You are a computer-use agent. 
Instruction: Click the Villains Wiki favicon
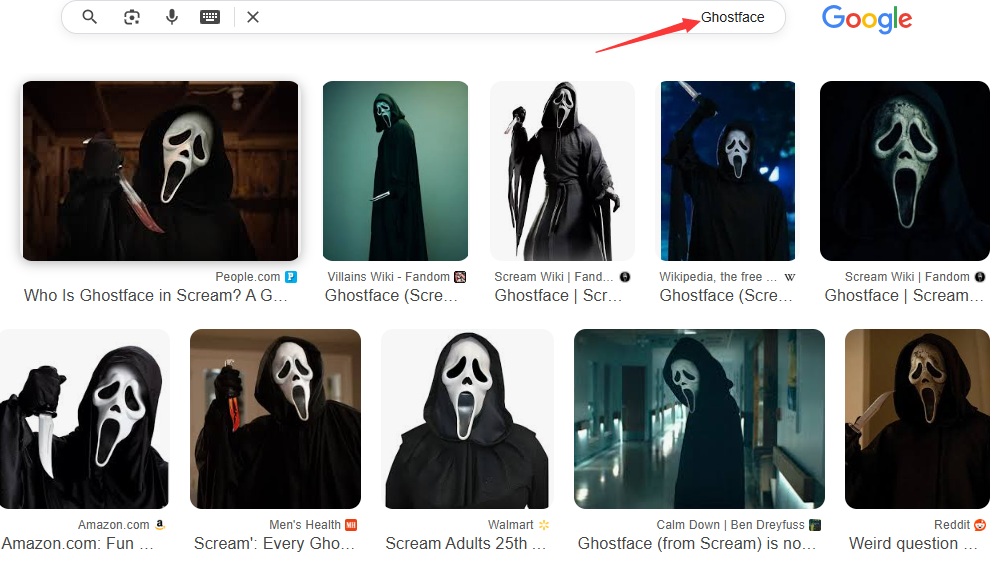(x=460, y=277)
